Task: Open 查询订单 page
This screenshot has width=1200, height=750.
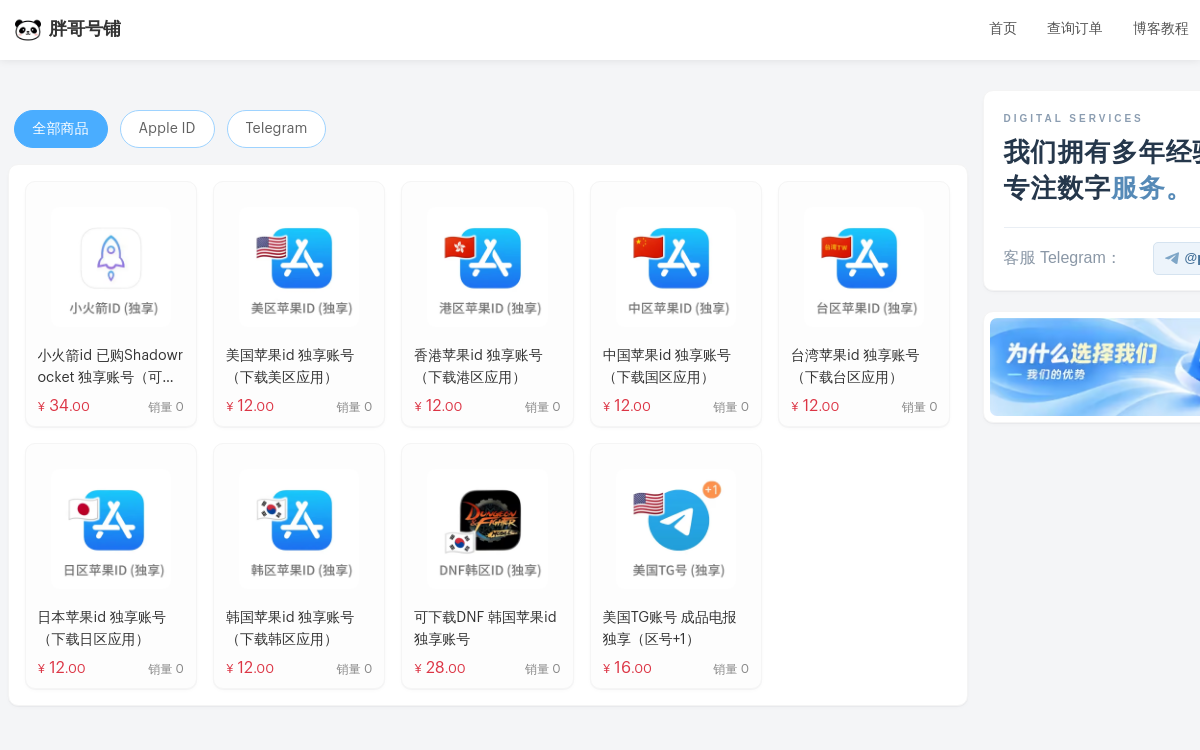Action: pyautogui.click(x=1075, y=28)
